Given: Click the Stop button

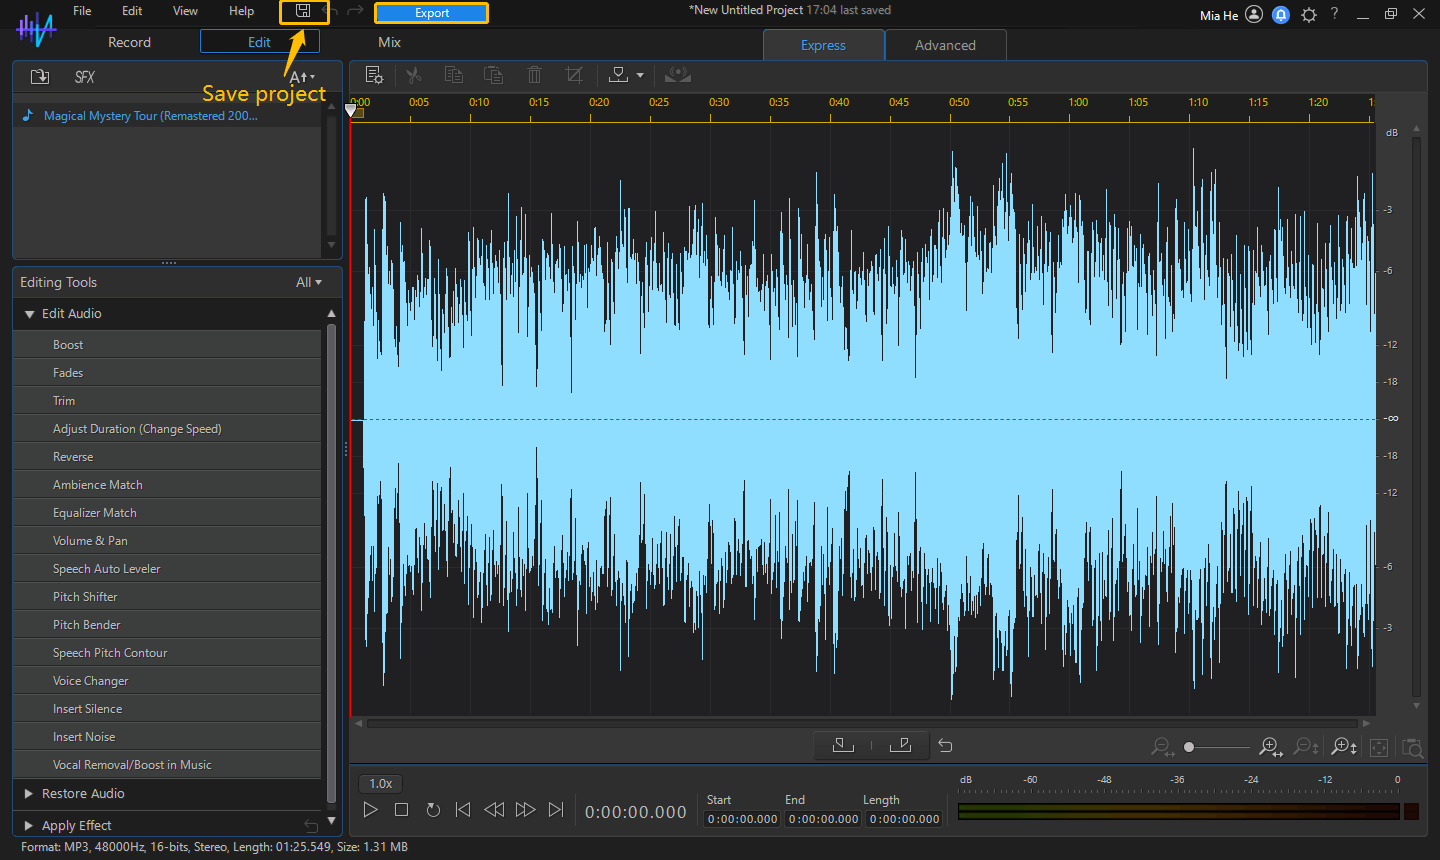Looking at the screenshot, I should coord(401,810).
